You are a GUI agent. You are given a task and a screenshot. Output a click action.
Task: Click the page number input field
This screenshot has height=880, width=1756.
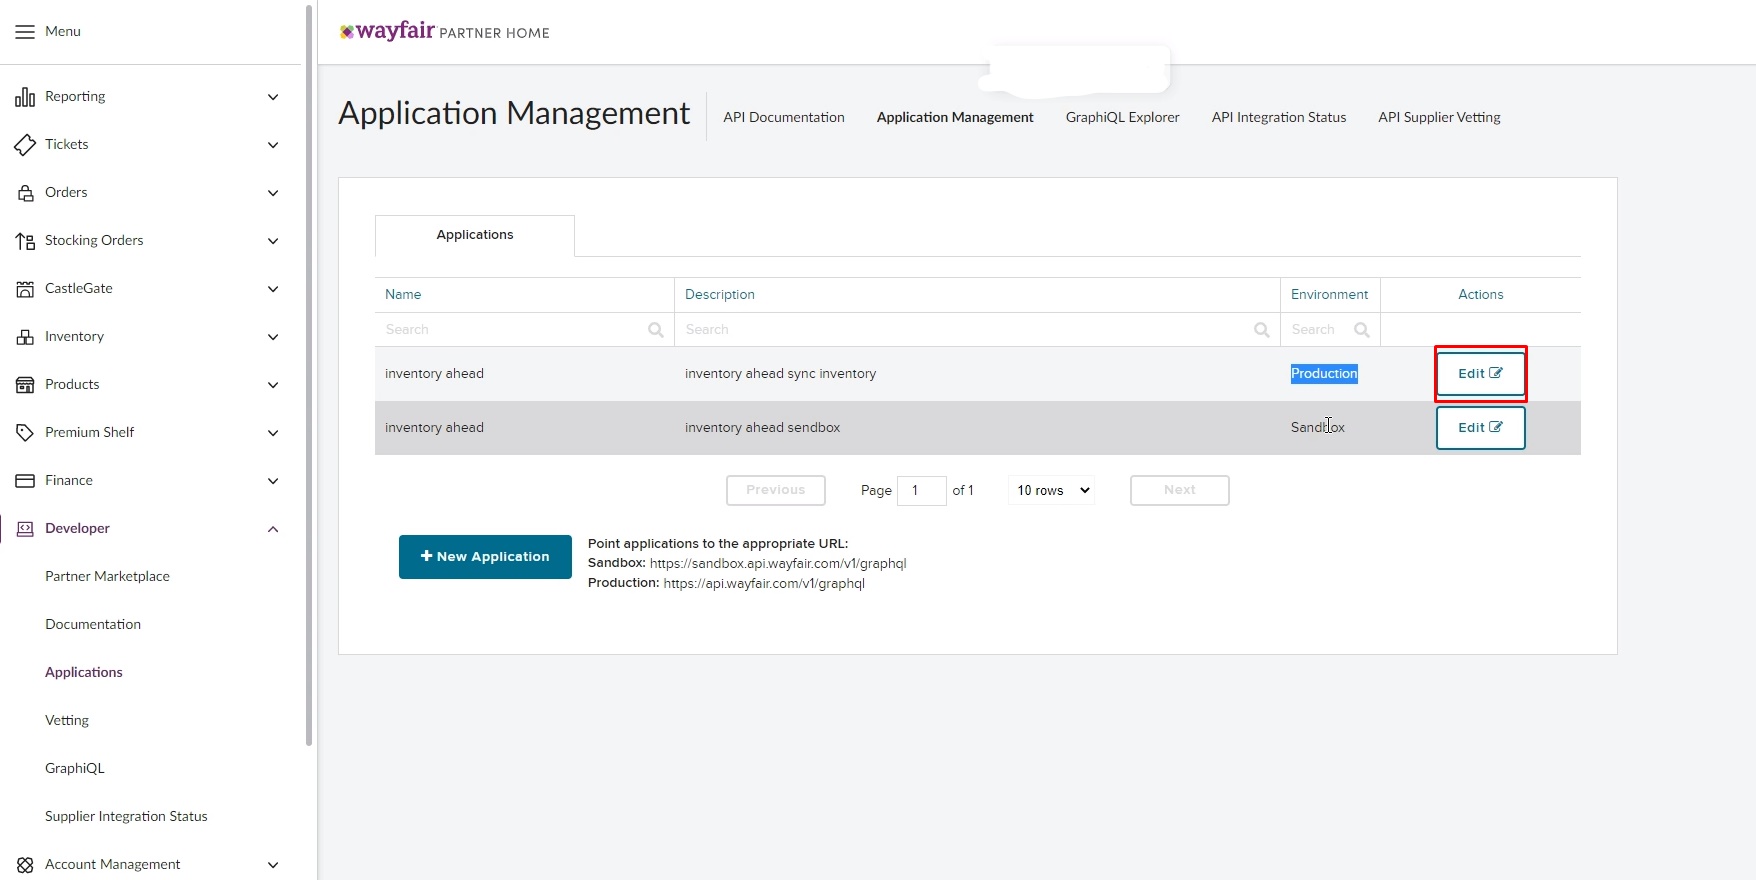pyautogui.click(x=921, y=490)
